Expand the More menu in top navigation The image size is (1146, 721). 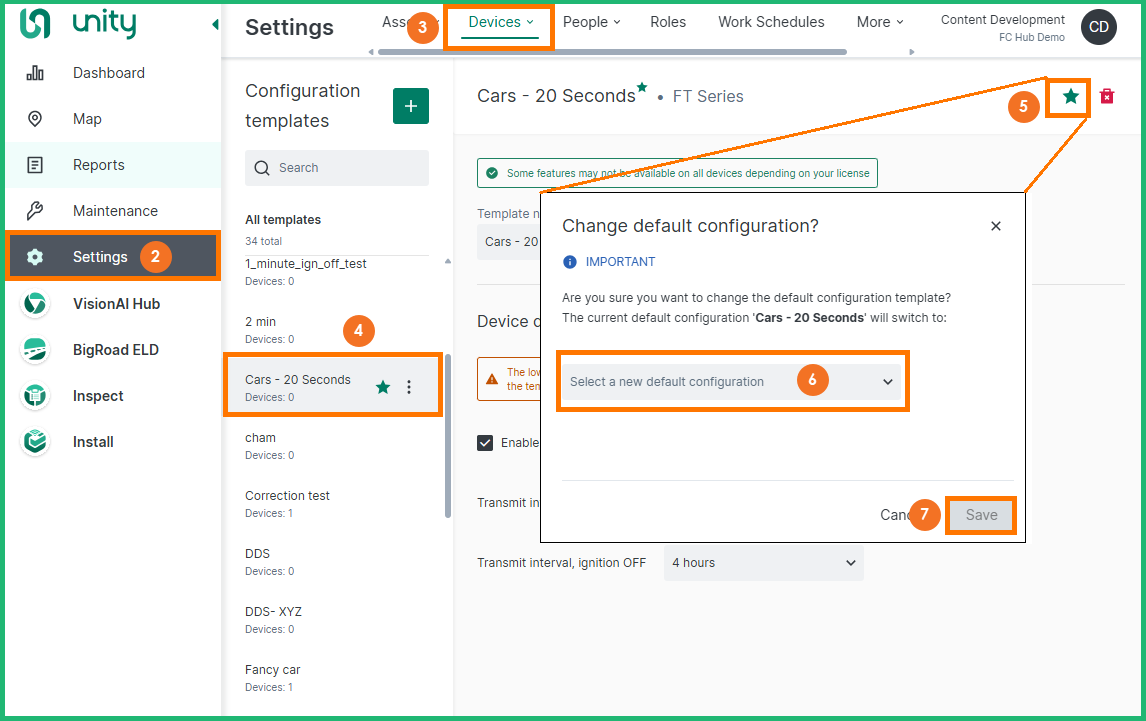[879, 22]
